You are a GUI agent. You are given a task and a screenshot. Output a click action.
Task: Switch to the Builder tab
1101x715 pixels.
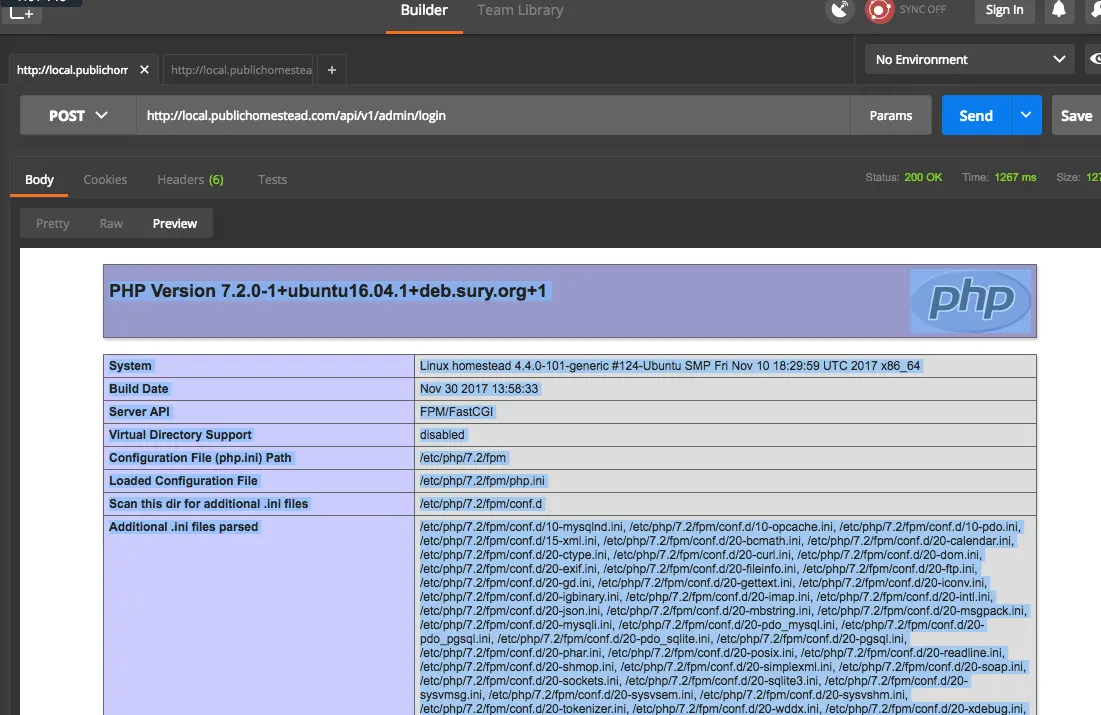pyautogui.click(x=424, y=11)
